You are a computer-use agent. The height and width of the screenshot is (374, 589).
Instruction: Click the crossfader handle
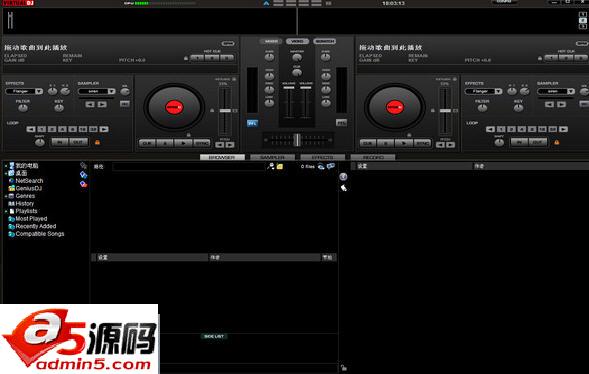point(297,140)
